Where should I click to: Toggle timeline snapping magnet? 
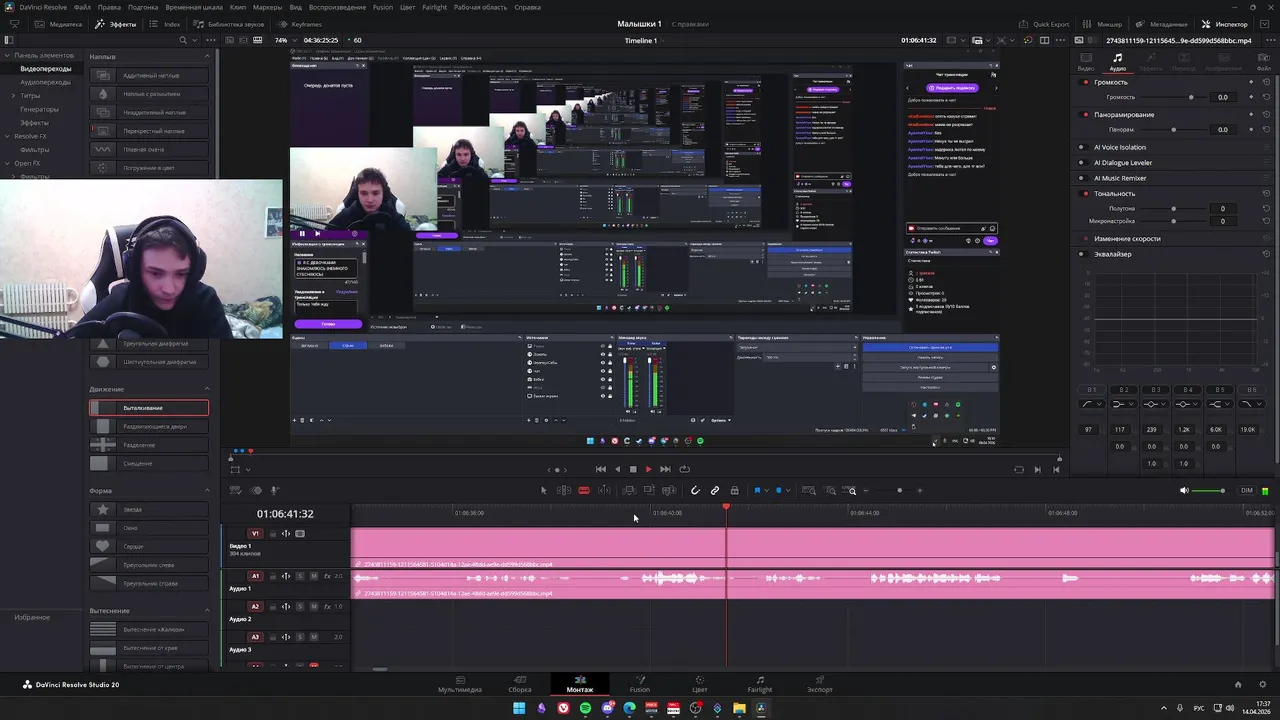tap(695, 491)
